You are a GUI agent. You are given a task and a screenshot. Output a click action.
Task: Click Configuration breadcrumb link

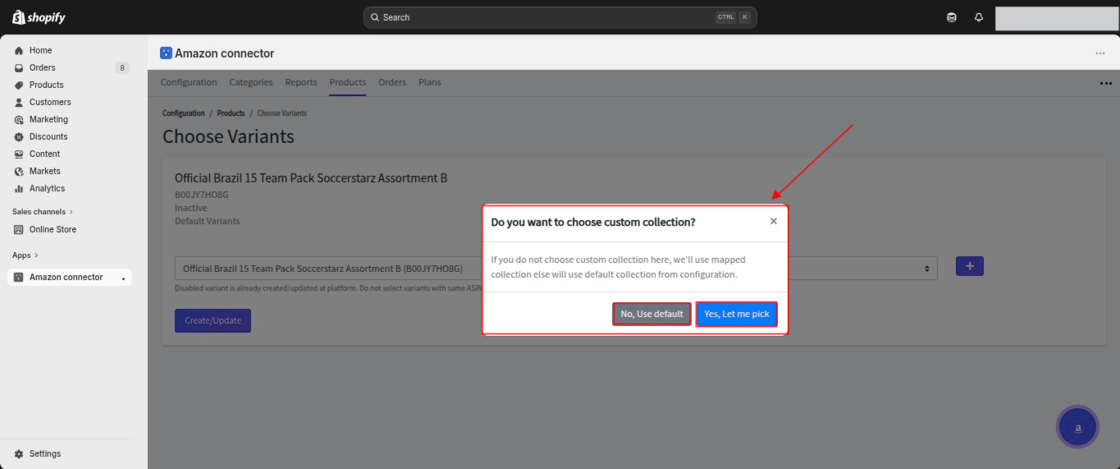tap(184, 114)
